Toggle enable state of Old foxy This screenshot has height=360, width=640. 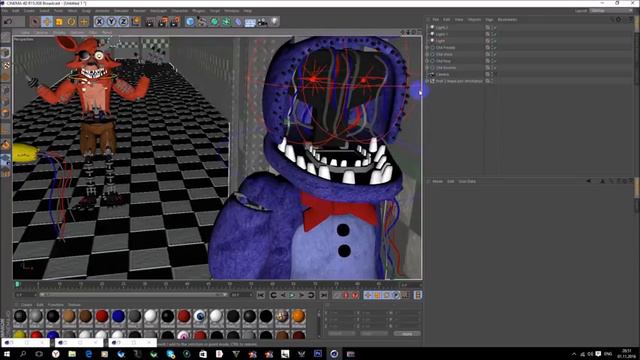[494, 61]
